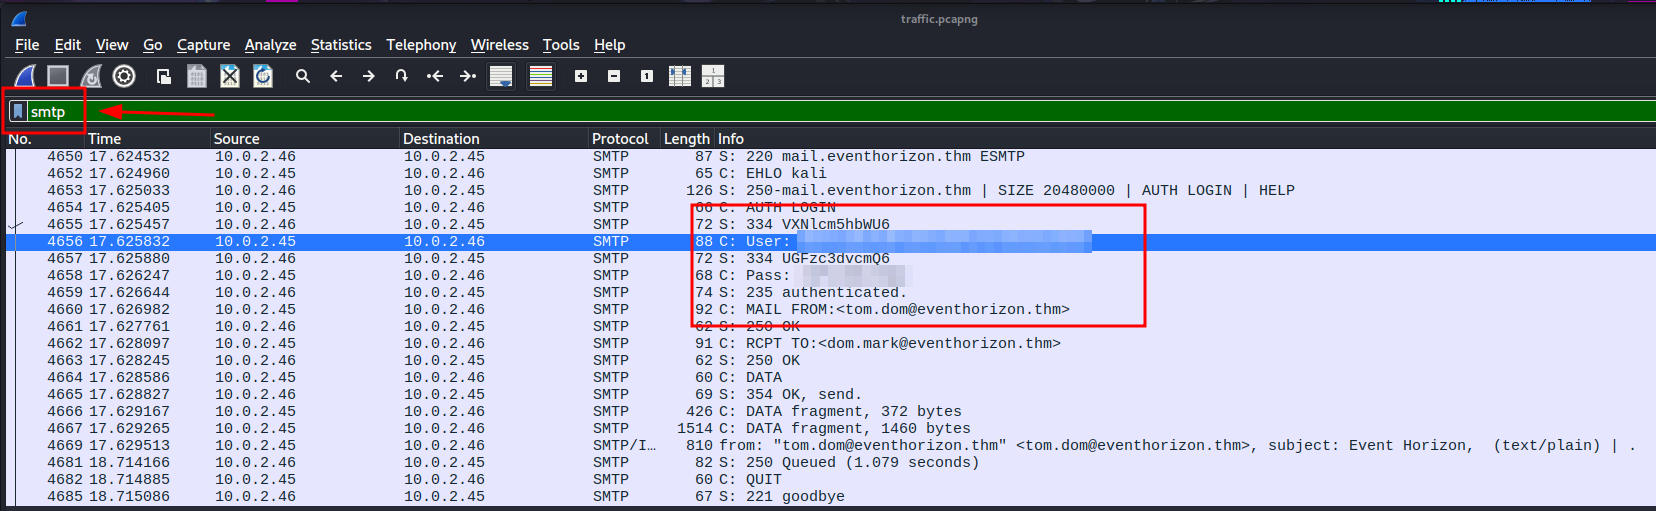
Task: Zoom in on packet text
Action: (x=581, y=76)
